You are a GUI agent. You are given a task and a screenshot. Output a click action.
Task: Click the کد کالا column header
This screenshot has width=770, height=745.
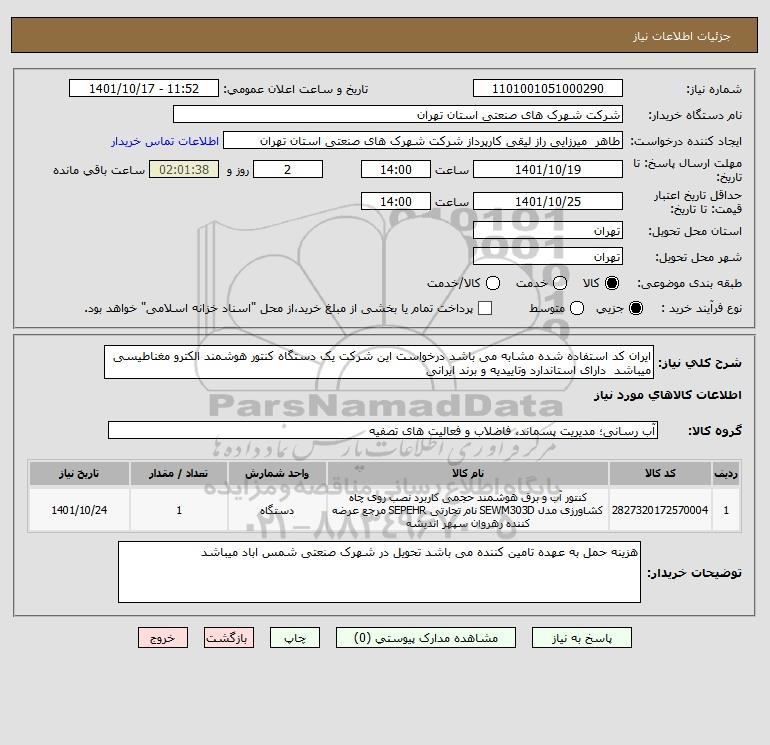tap(660, 473)
